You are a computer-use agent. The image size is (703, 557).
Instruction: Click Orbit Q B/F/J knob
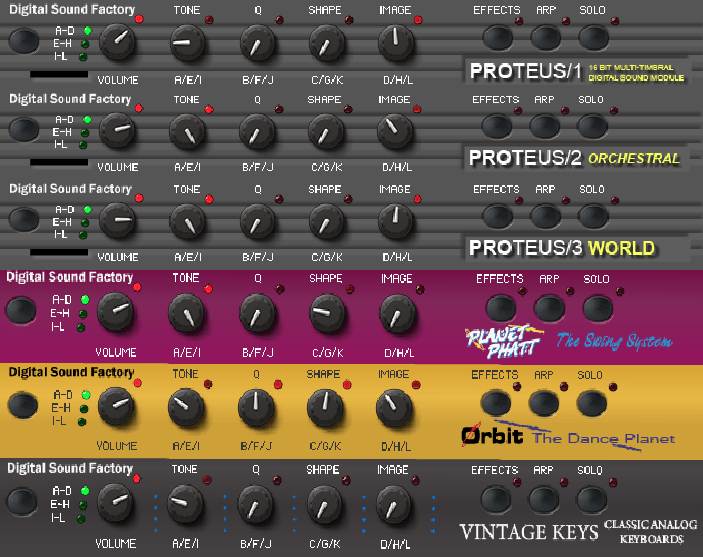256,408
